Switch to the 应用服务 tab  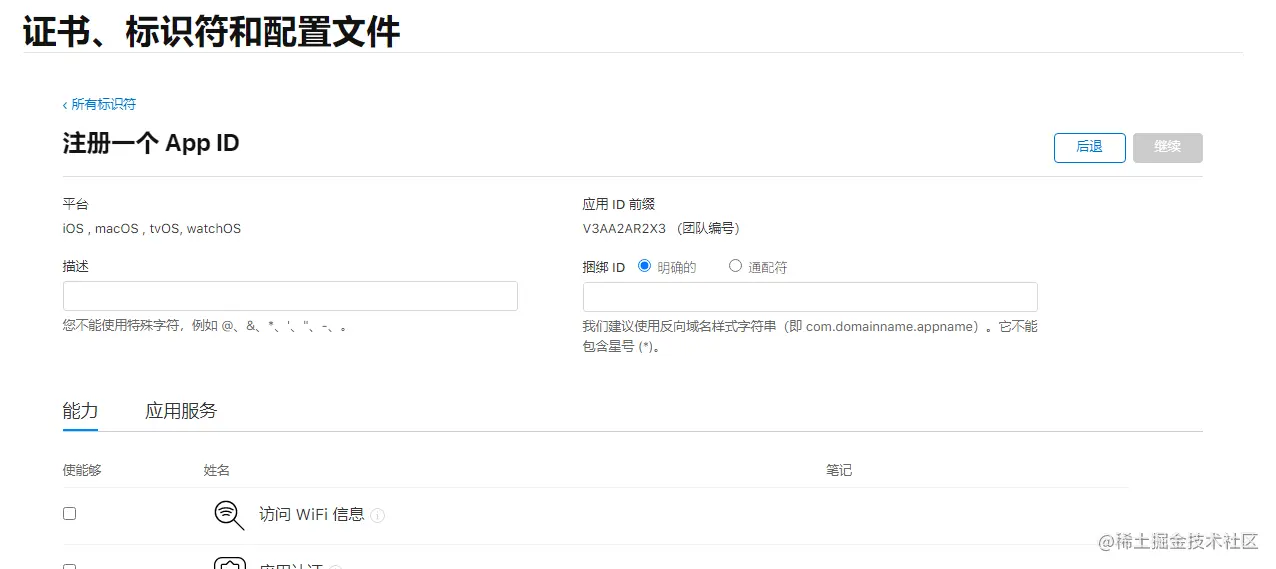click(x=181, y=411)
